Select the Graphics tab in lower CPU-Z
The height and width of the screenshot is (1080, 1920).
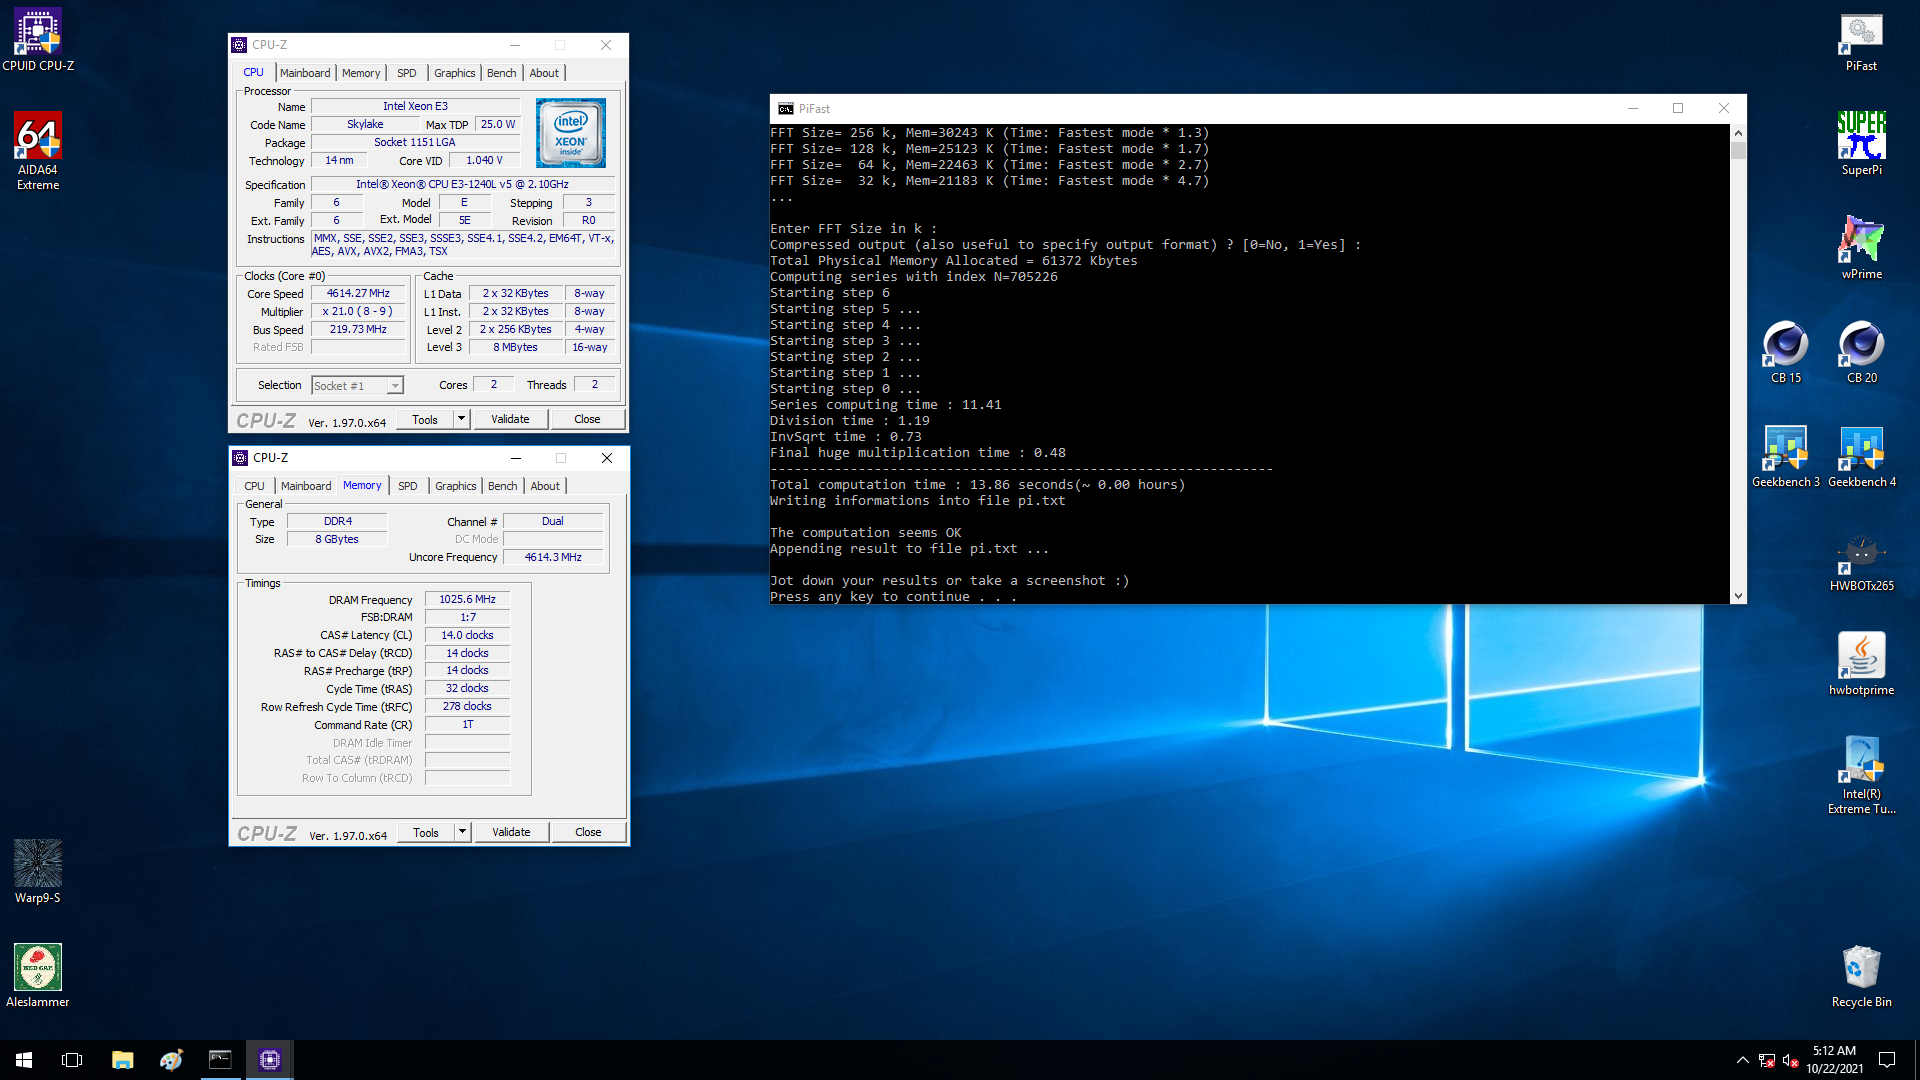[x=456, y=486]
